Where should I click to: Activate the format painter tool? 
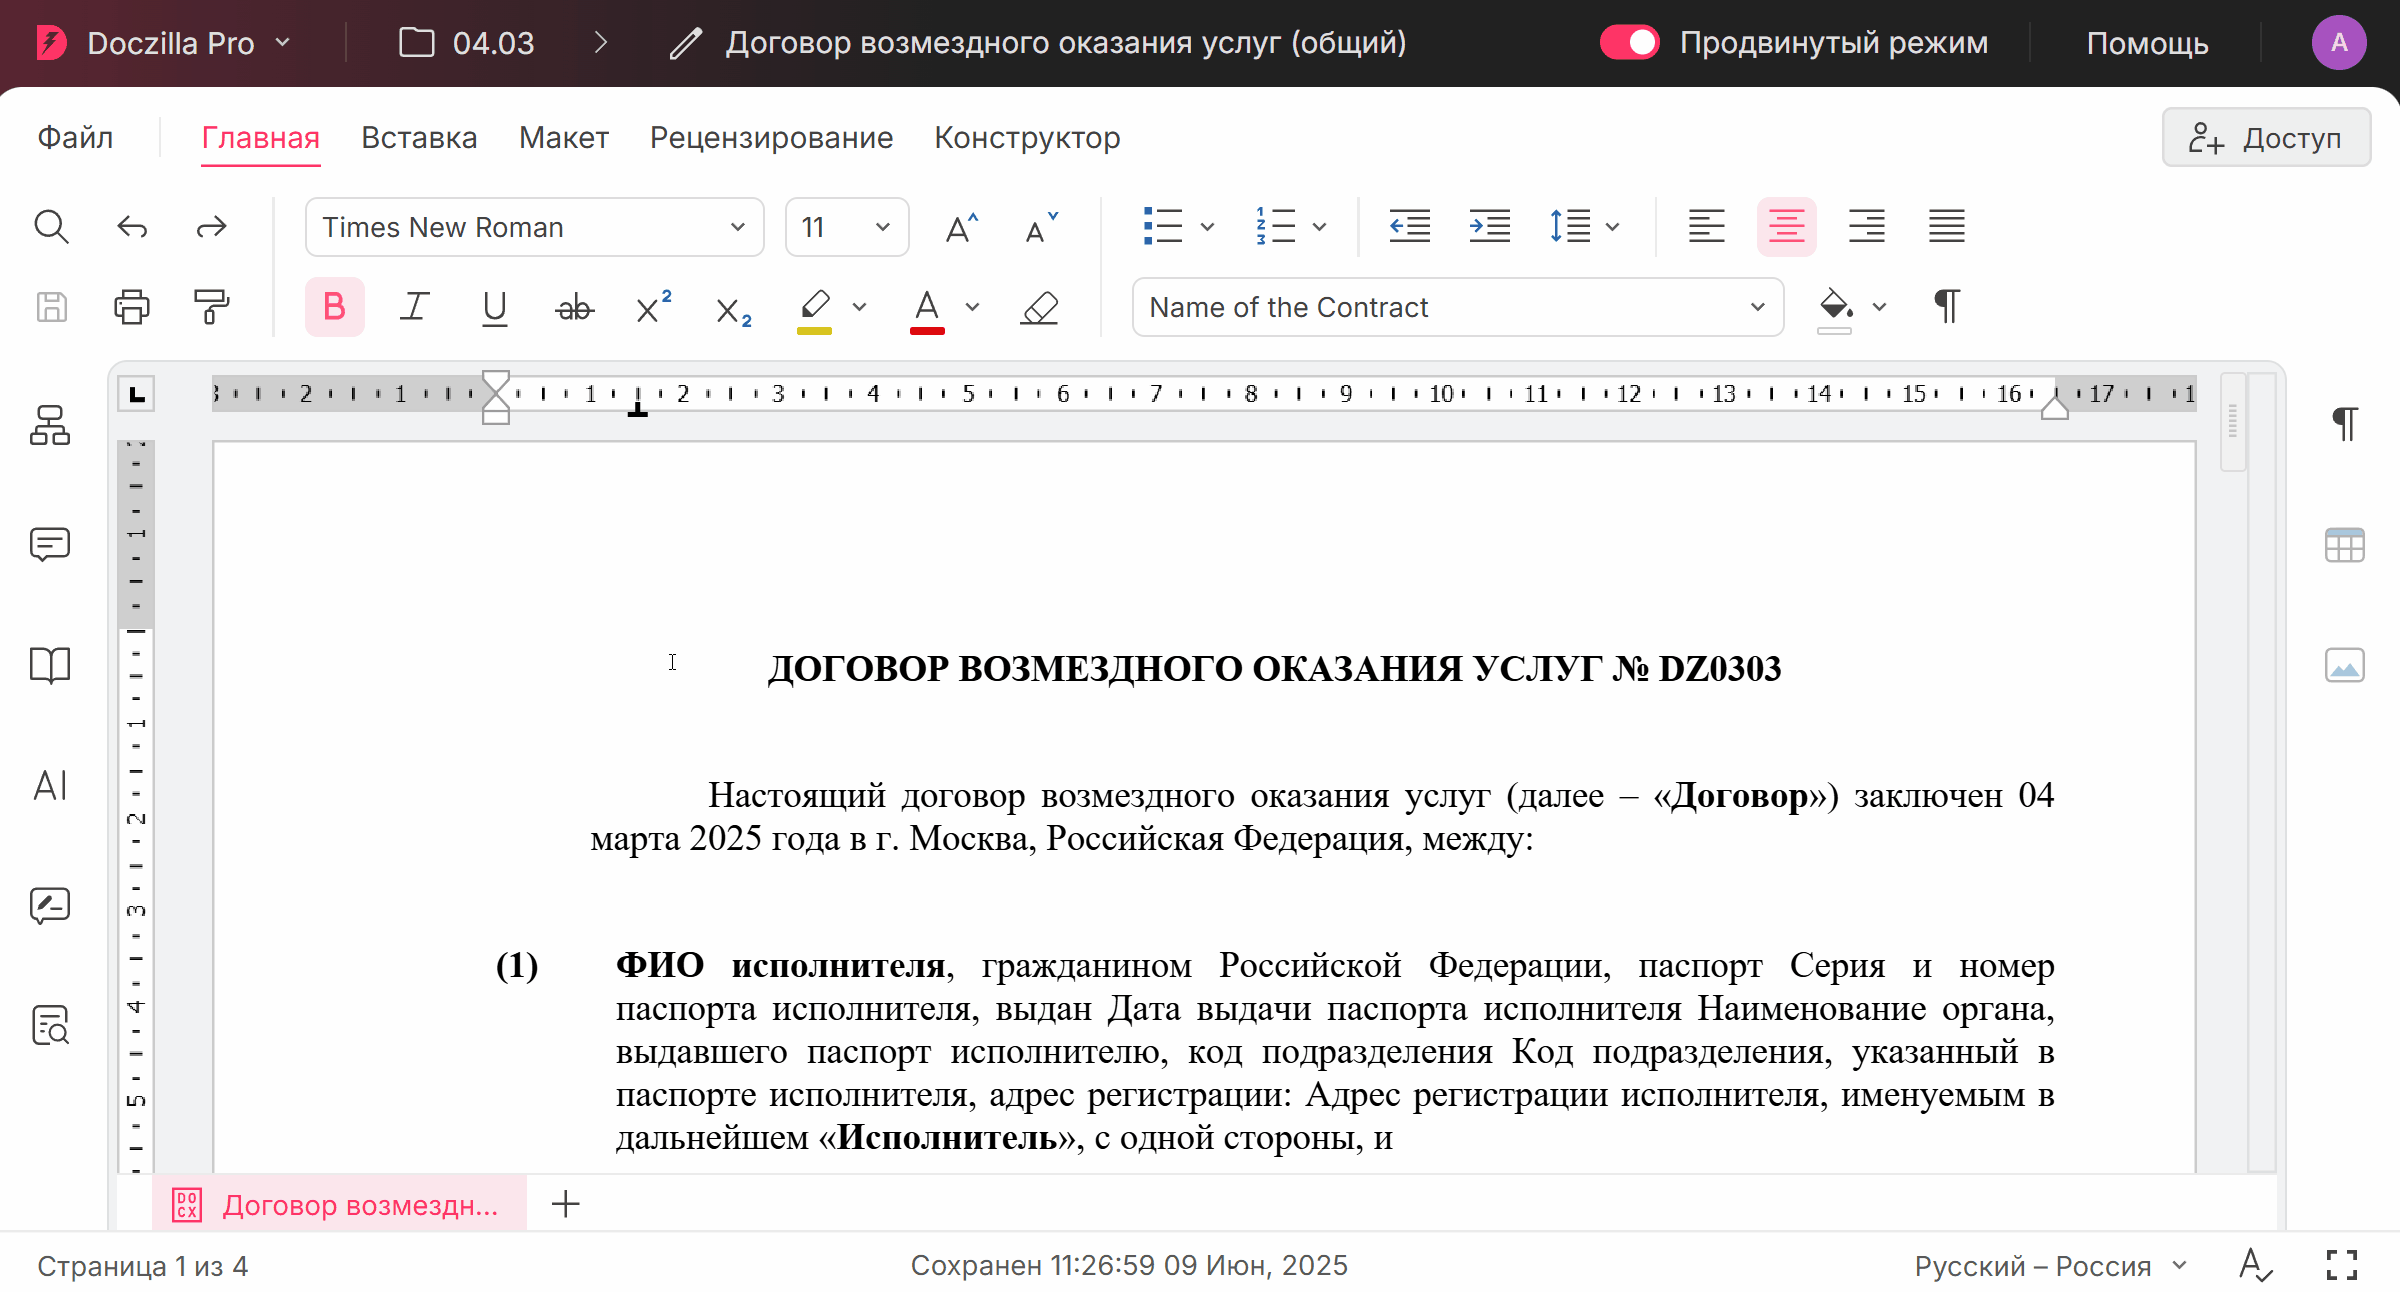coord(211,307)
